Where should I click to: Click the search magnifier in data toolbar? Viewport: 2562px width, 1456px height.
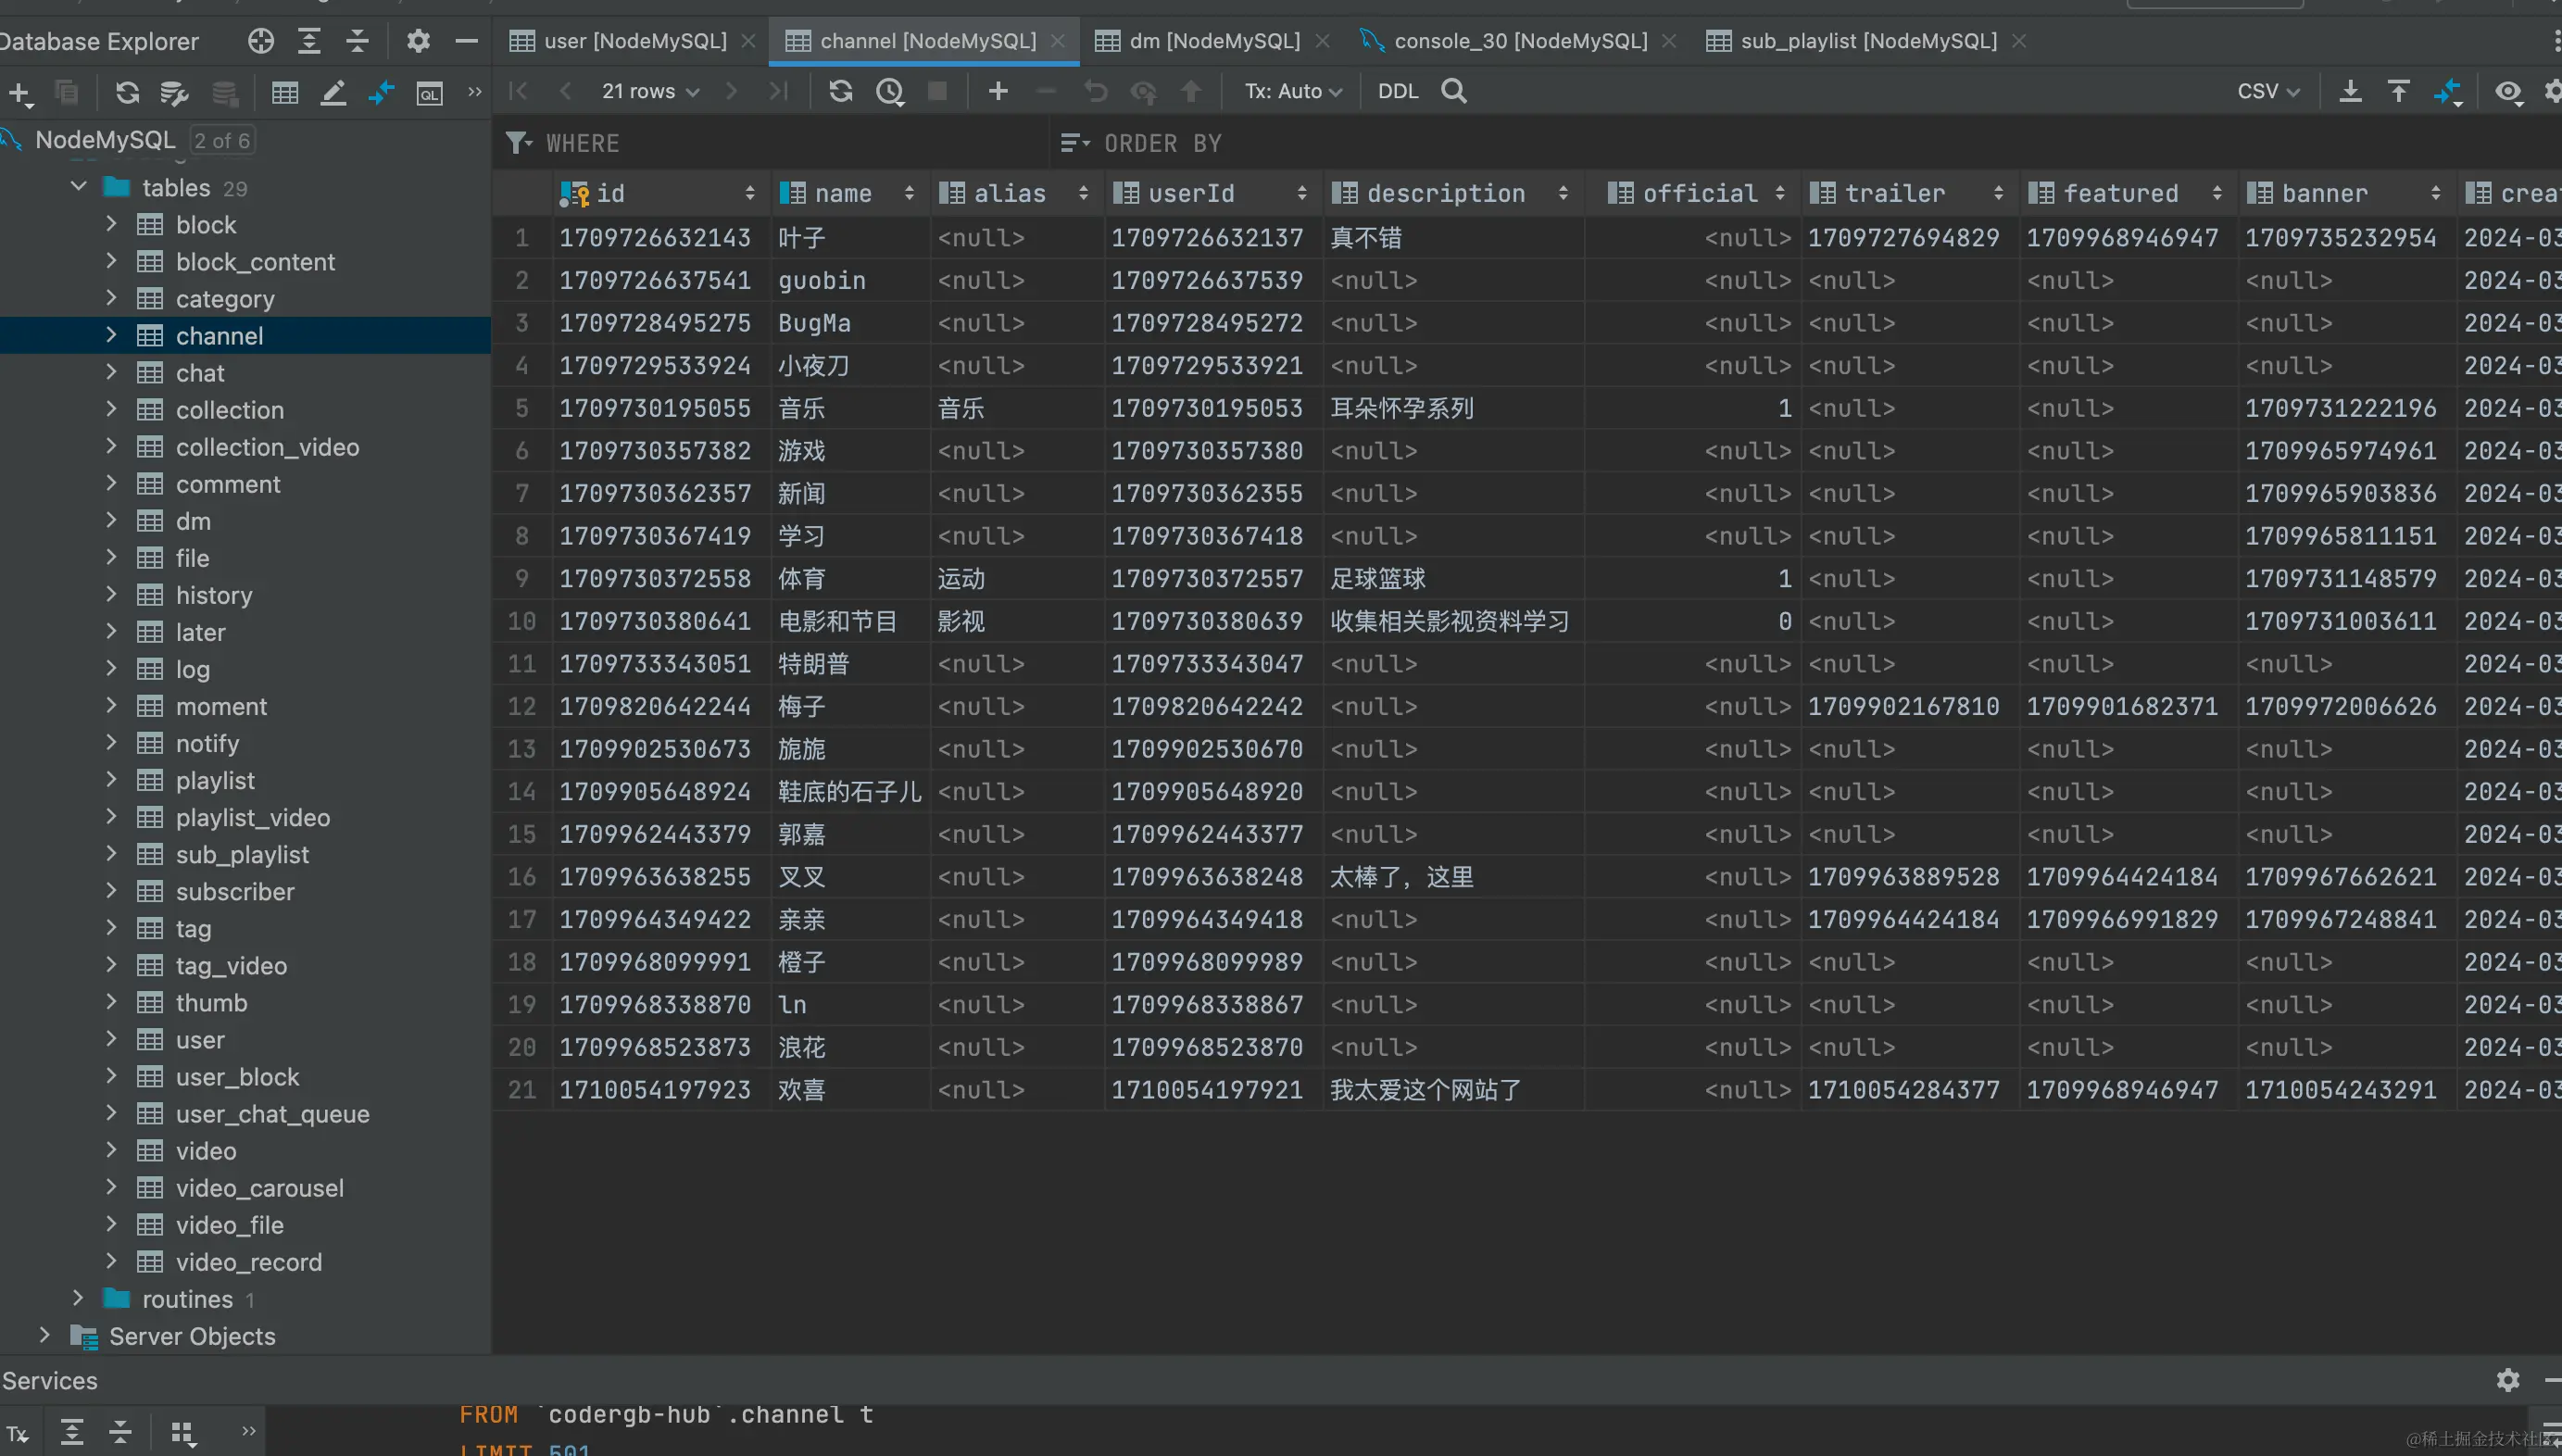(1453, 91)
